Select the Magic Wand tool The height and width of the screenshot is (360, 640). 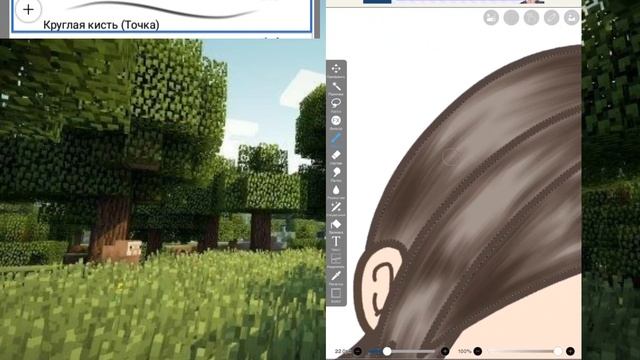click(336, 87)
